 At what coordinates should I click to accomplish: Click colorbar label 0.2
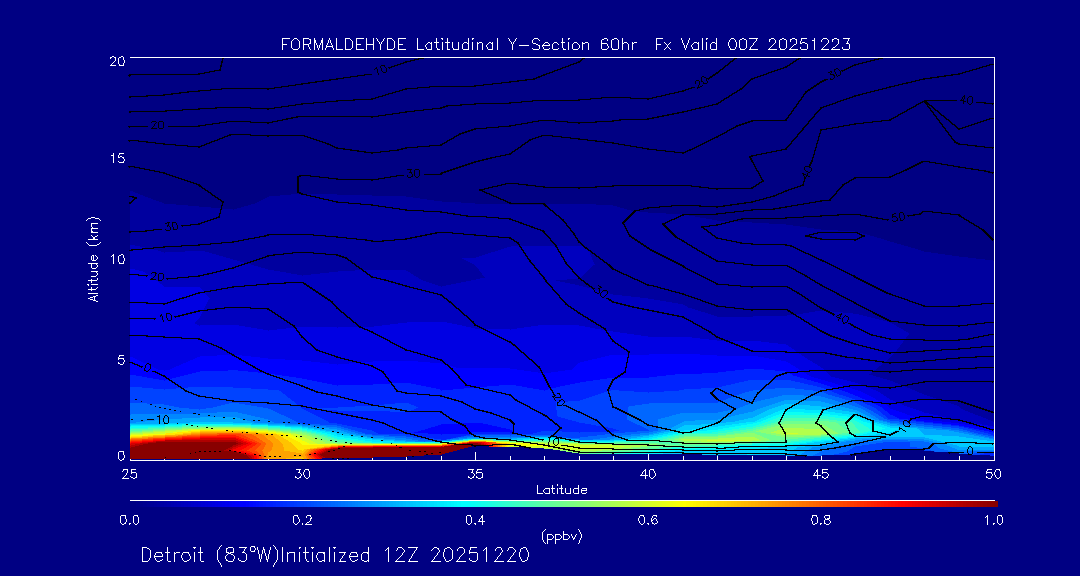(x=302, y=520)
